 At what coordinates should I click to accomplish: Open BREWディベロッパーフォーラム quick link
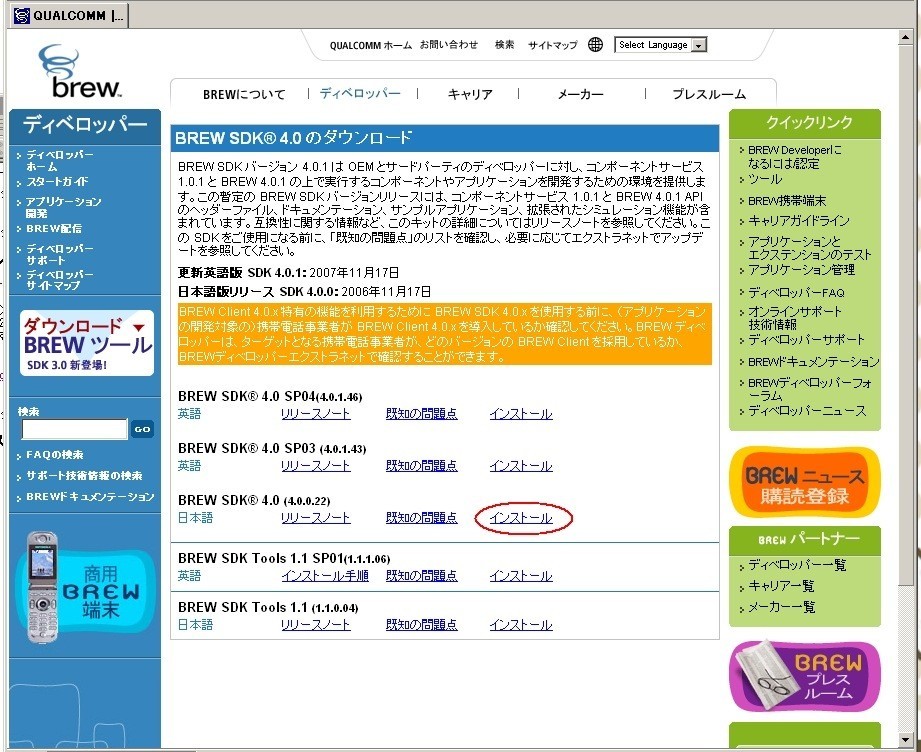coord(809,389)
